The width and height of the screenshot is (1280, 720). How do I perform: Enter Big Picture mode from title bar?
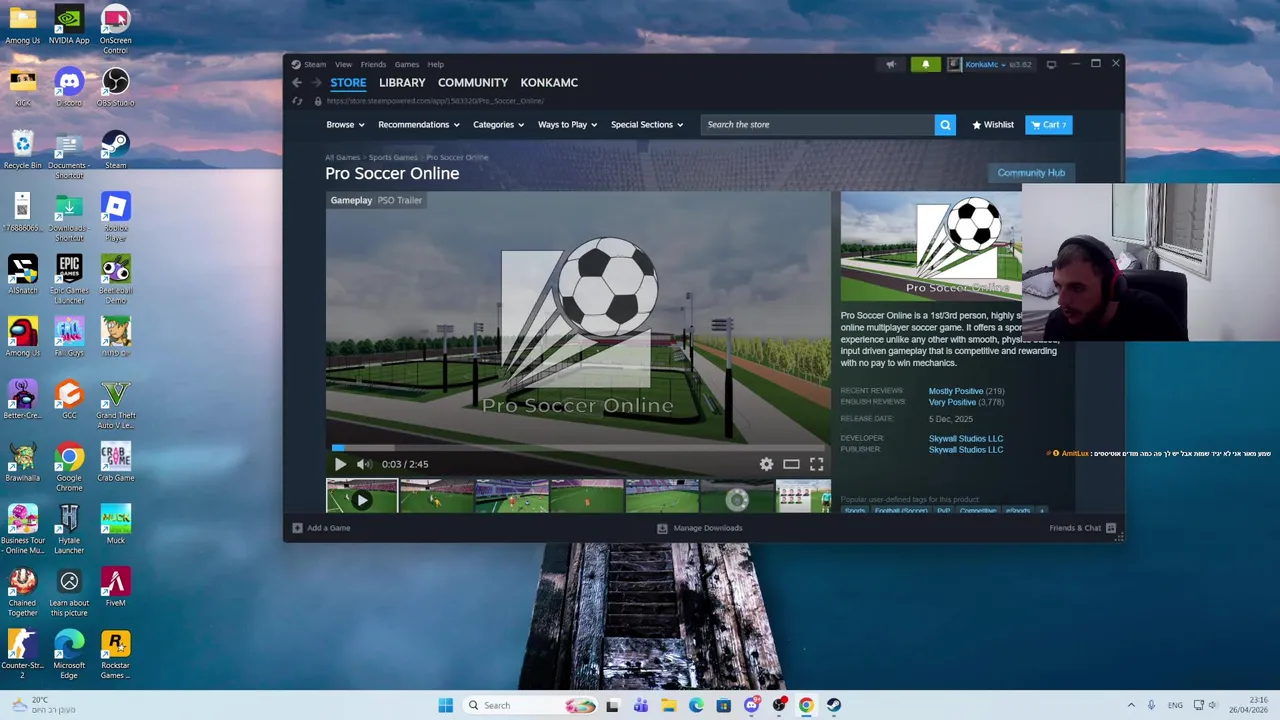(x=1051, y=65)
